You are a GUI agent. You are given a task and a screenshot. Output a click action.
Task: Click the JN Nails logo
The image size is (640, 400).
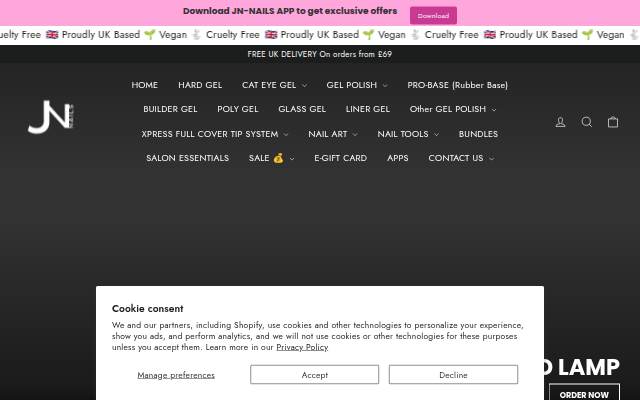point(51,117)
